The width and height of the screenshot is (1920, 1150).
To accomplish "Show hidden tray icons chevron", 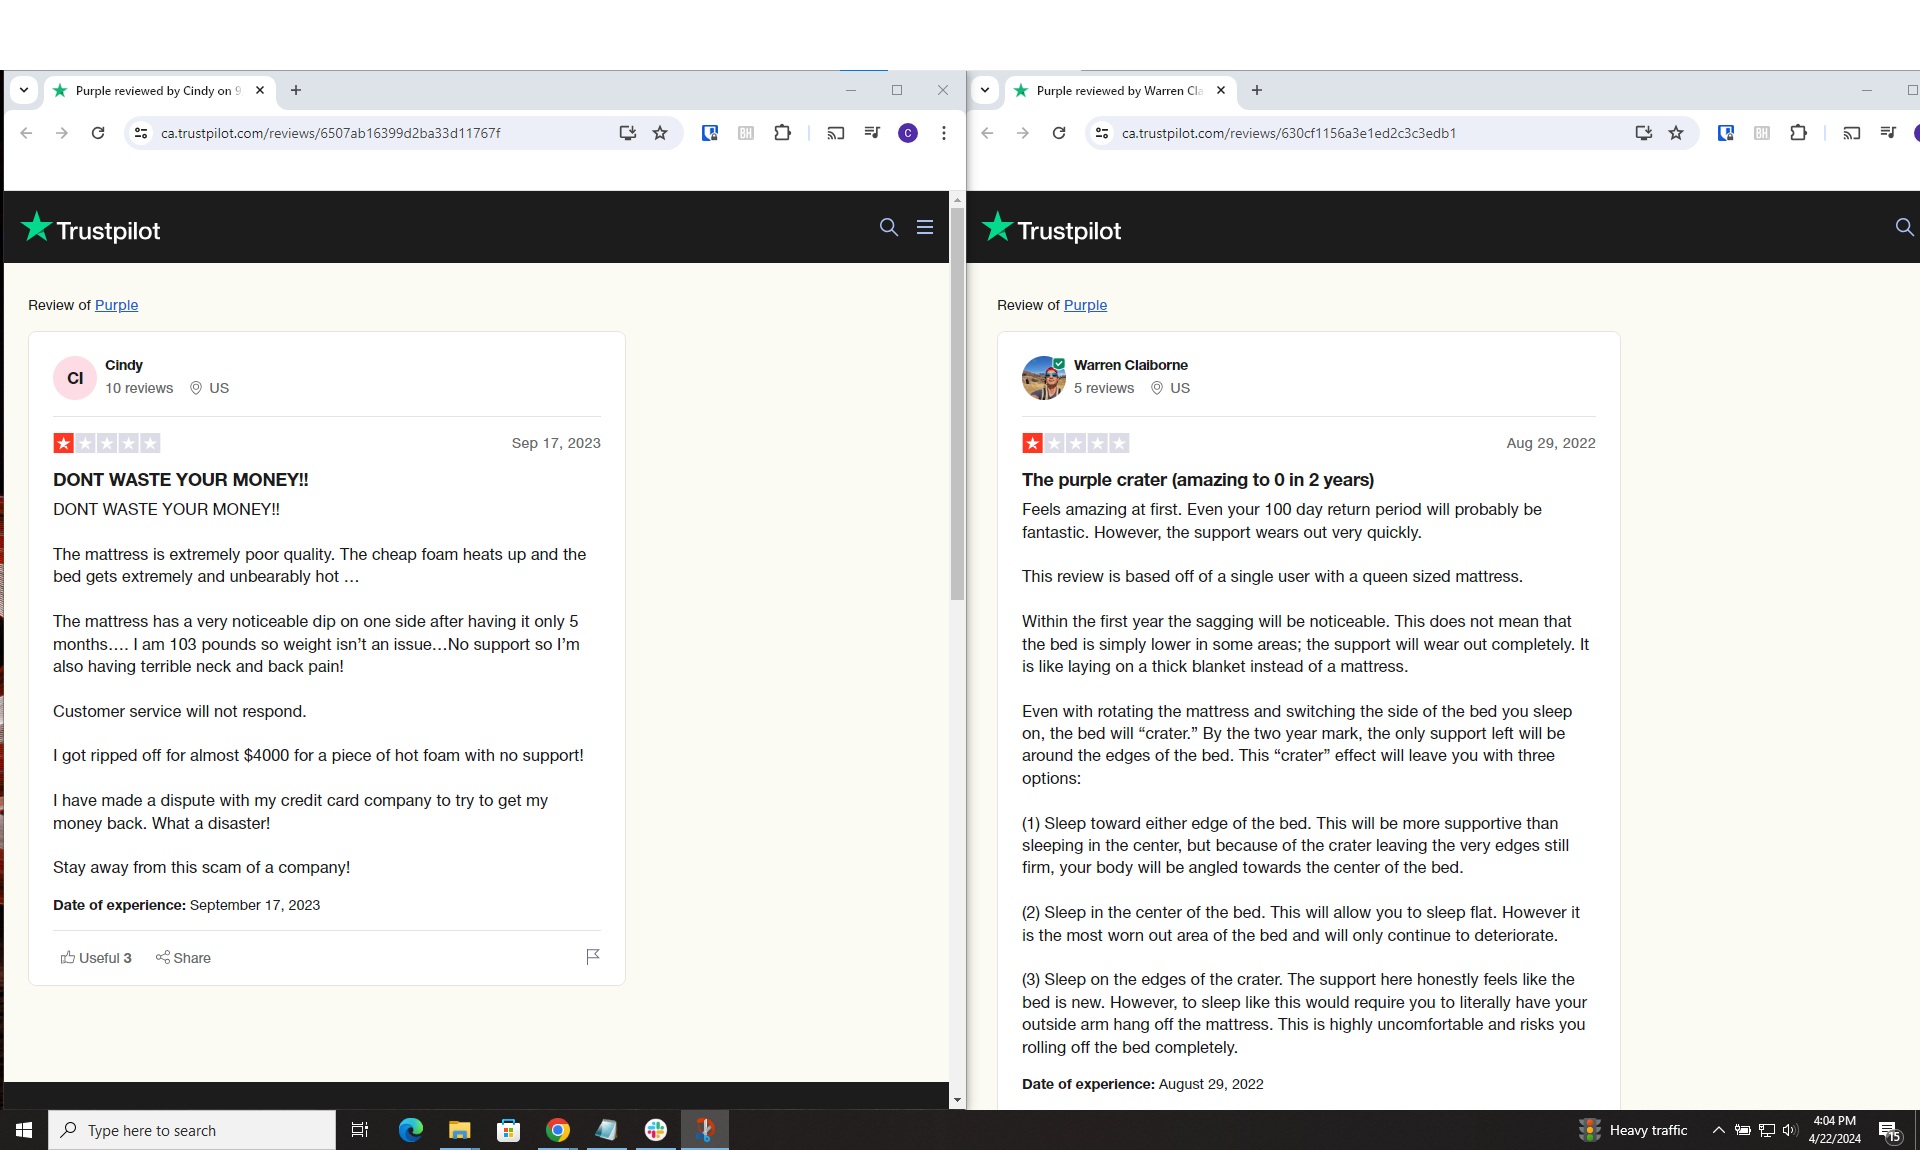I will [x=1718, y=1130].
